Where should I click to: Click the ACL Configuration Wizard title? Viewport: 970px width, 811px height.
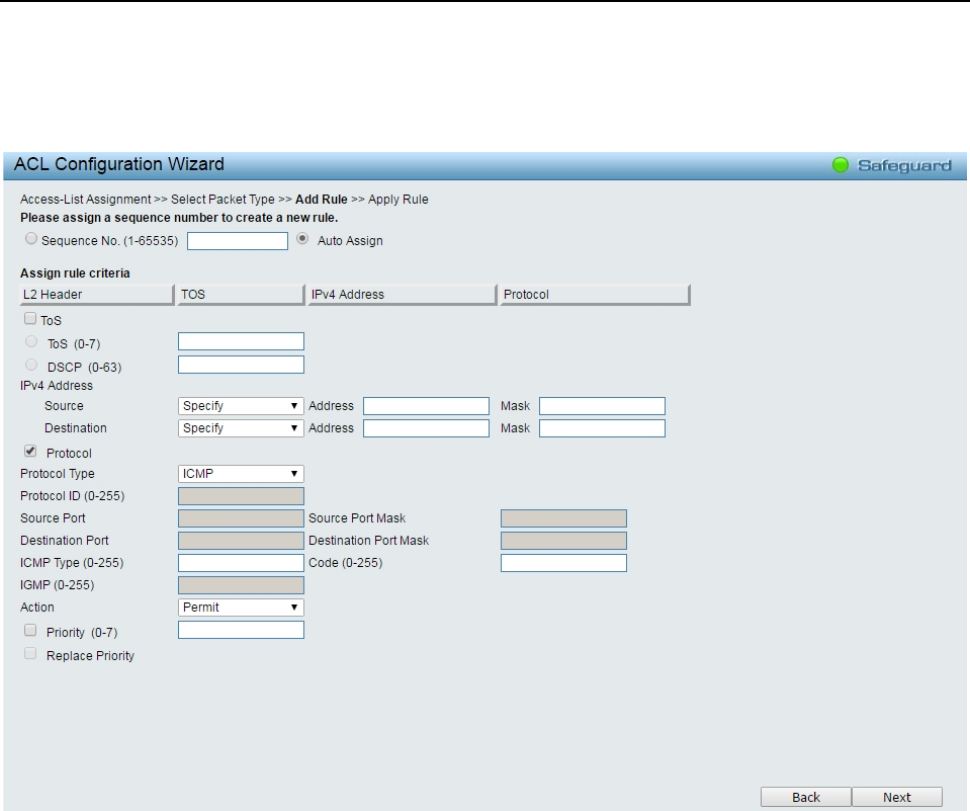119,164
